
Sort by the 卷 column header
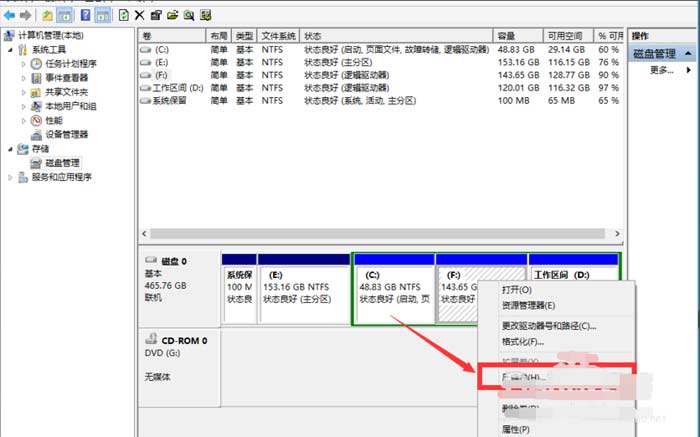[172, 36]
